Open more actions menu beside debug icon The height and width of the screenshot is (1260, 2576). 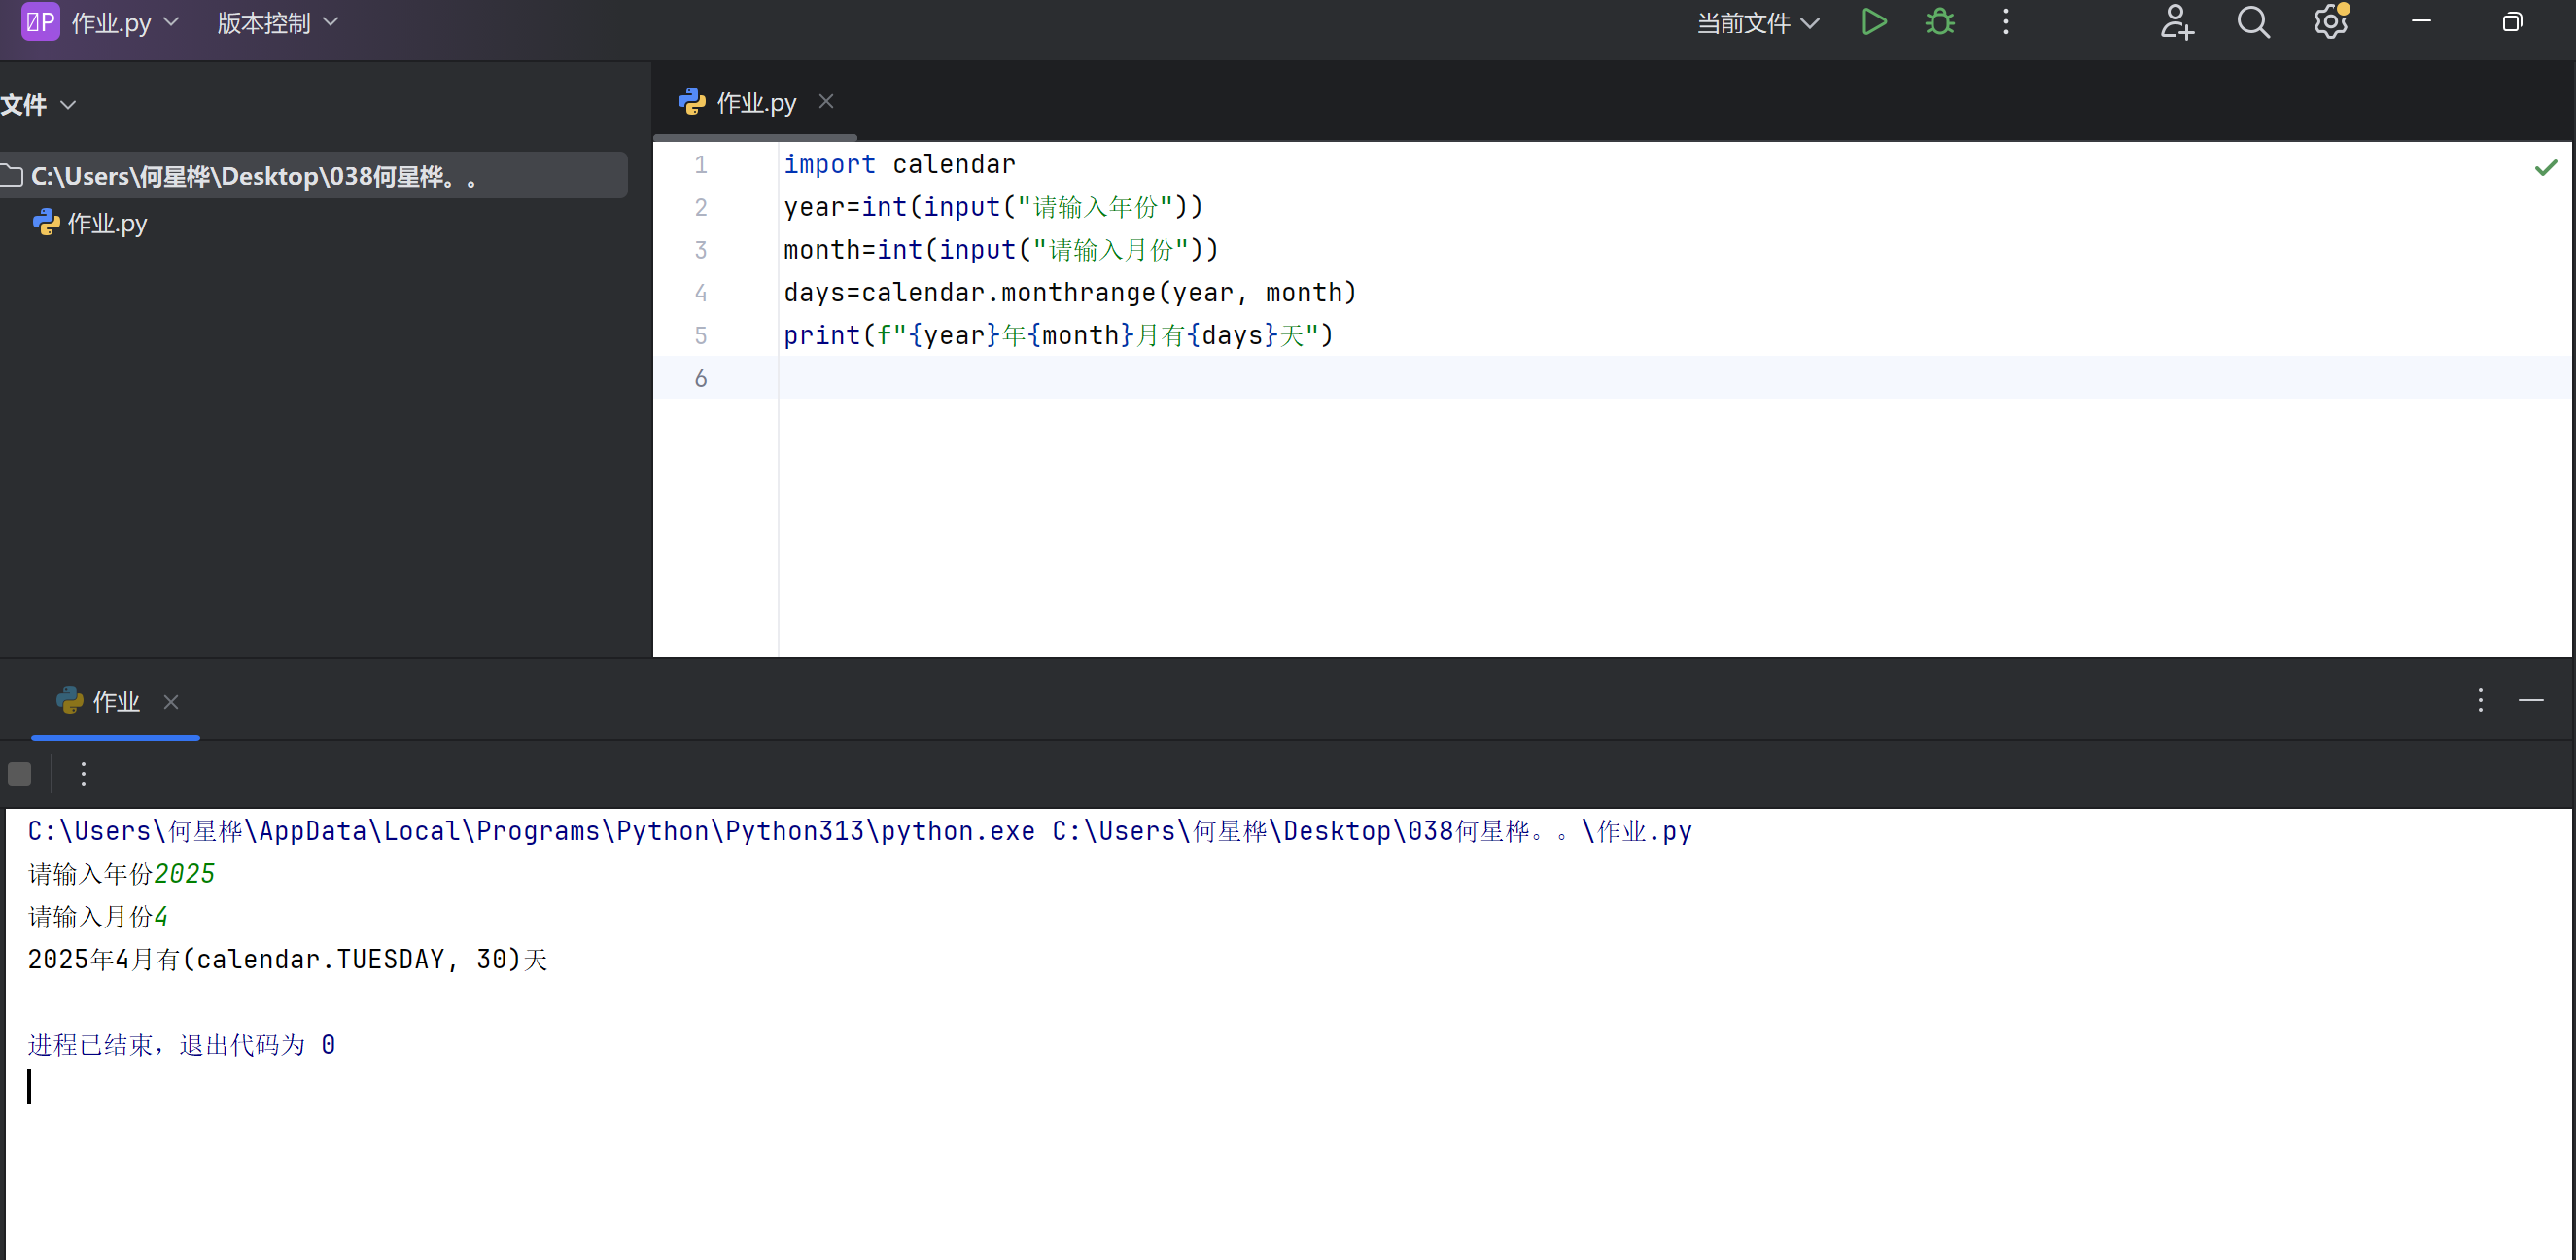2006,22
